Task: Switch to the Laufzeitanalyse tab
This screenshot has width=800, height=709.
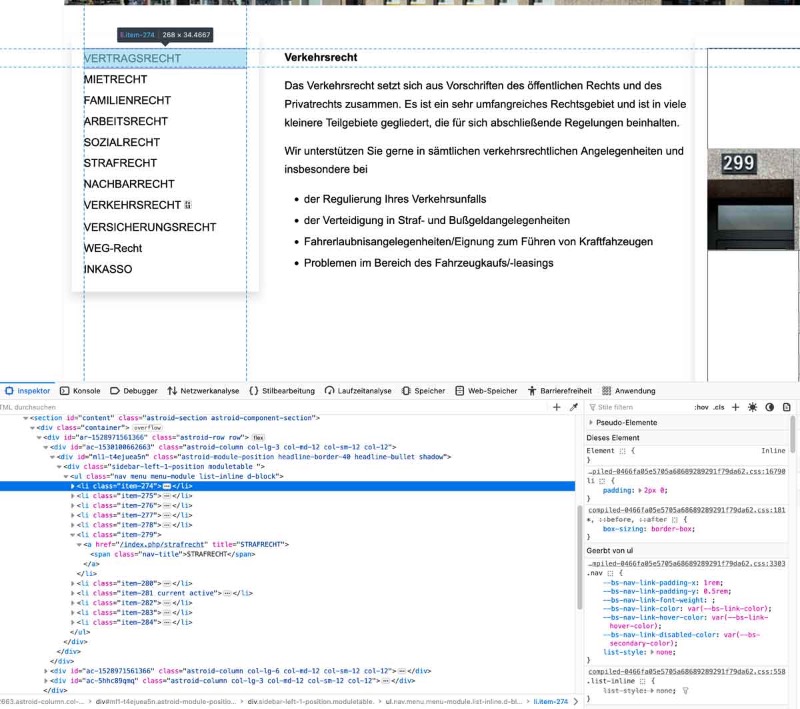Action: click(x=358, y=391)
